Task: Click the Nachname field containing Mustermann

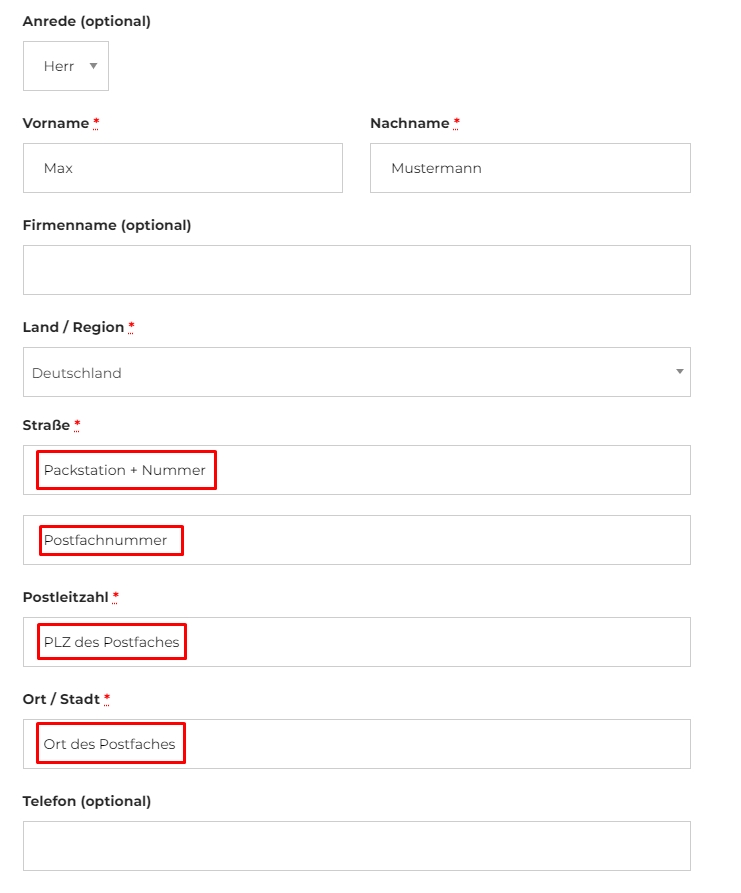Action: pos(530,168)
